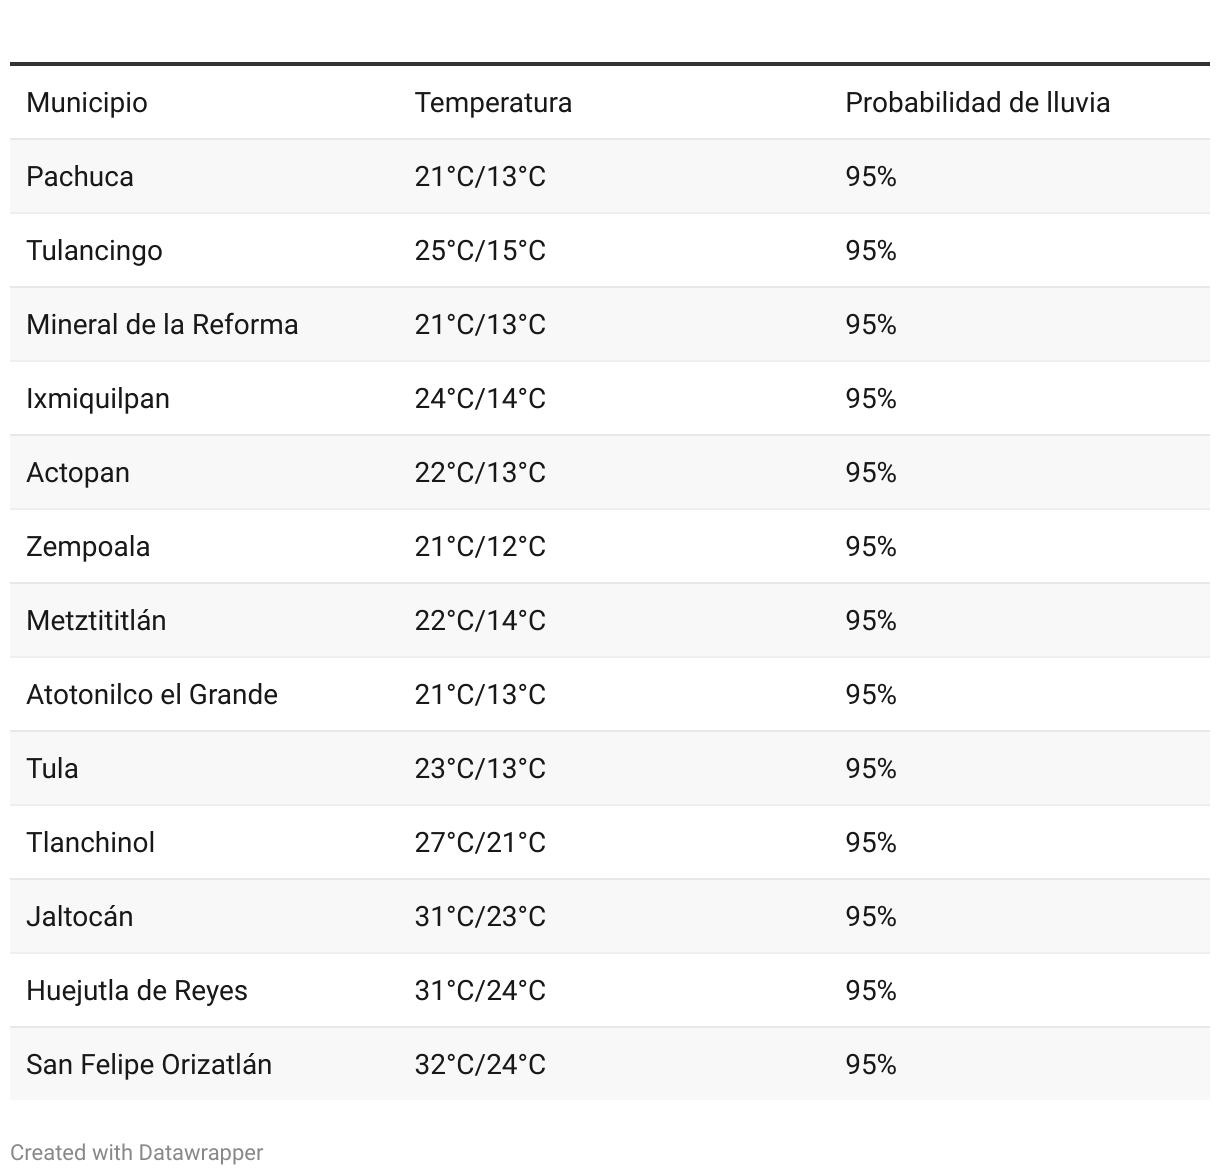Viewport: 1220px width, 1176px height.
Task: Select the Pachuca row name
Action: (x=80, y=177)
